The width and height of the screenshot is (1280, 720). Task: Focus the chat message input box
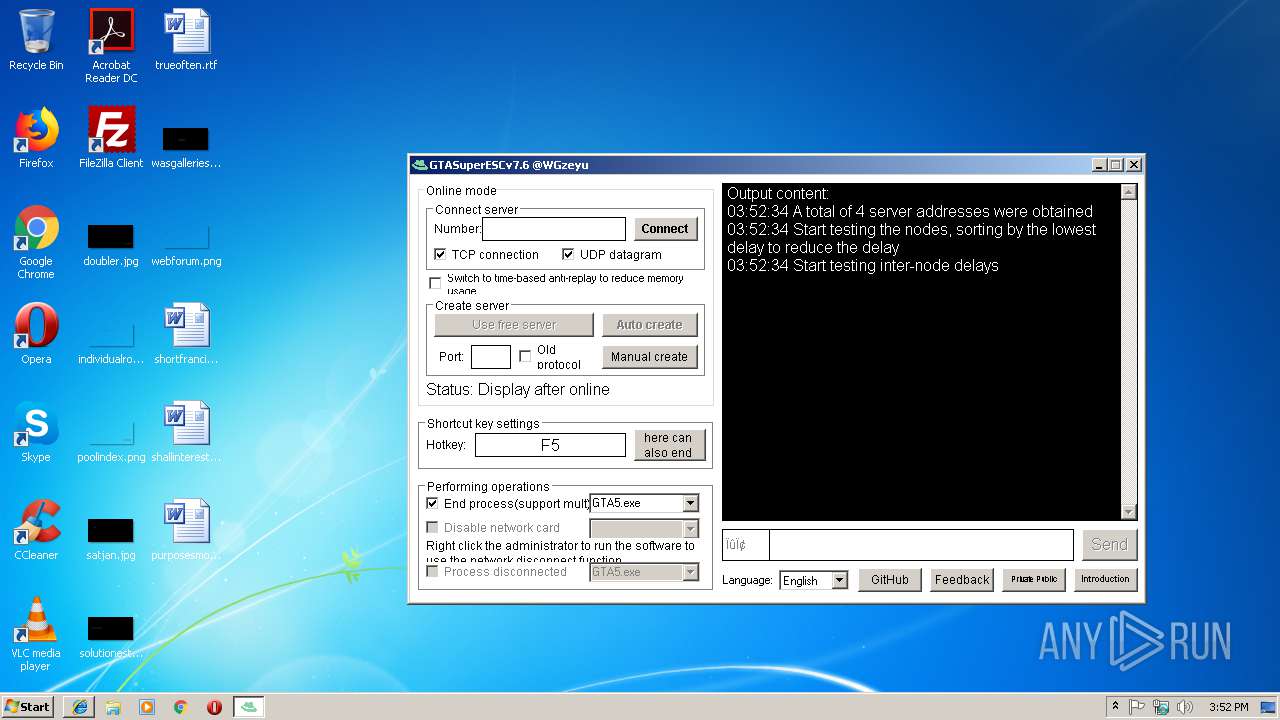(x=921, y=545)
